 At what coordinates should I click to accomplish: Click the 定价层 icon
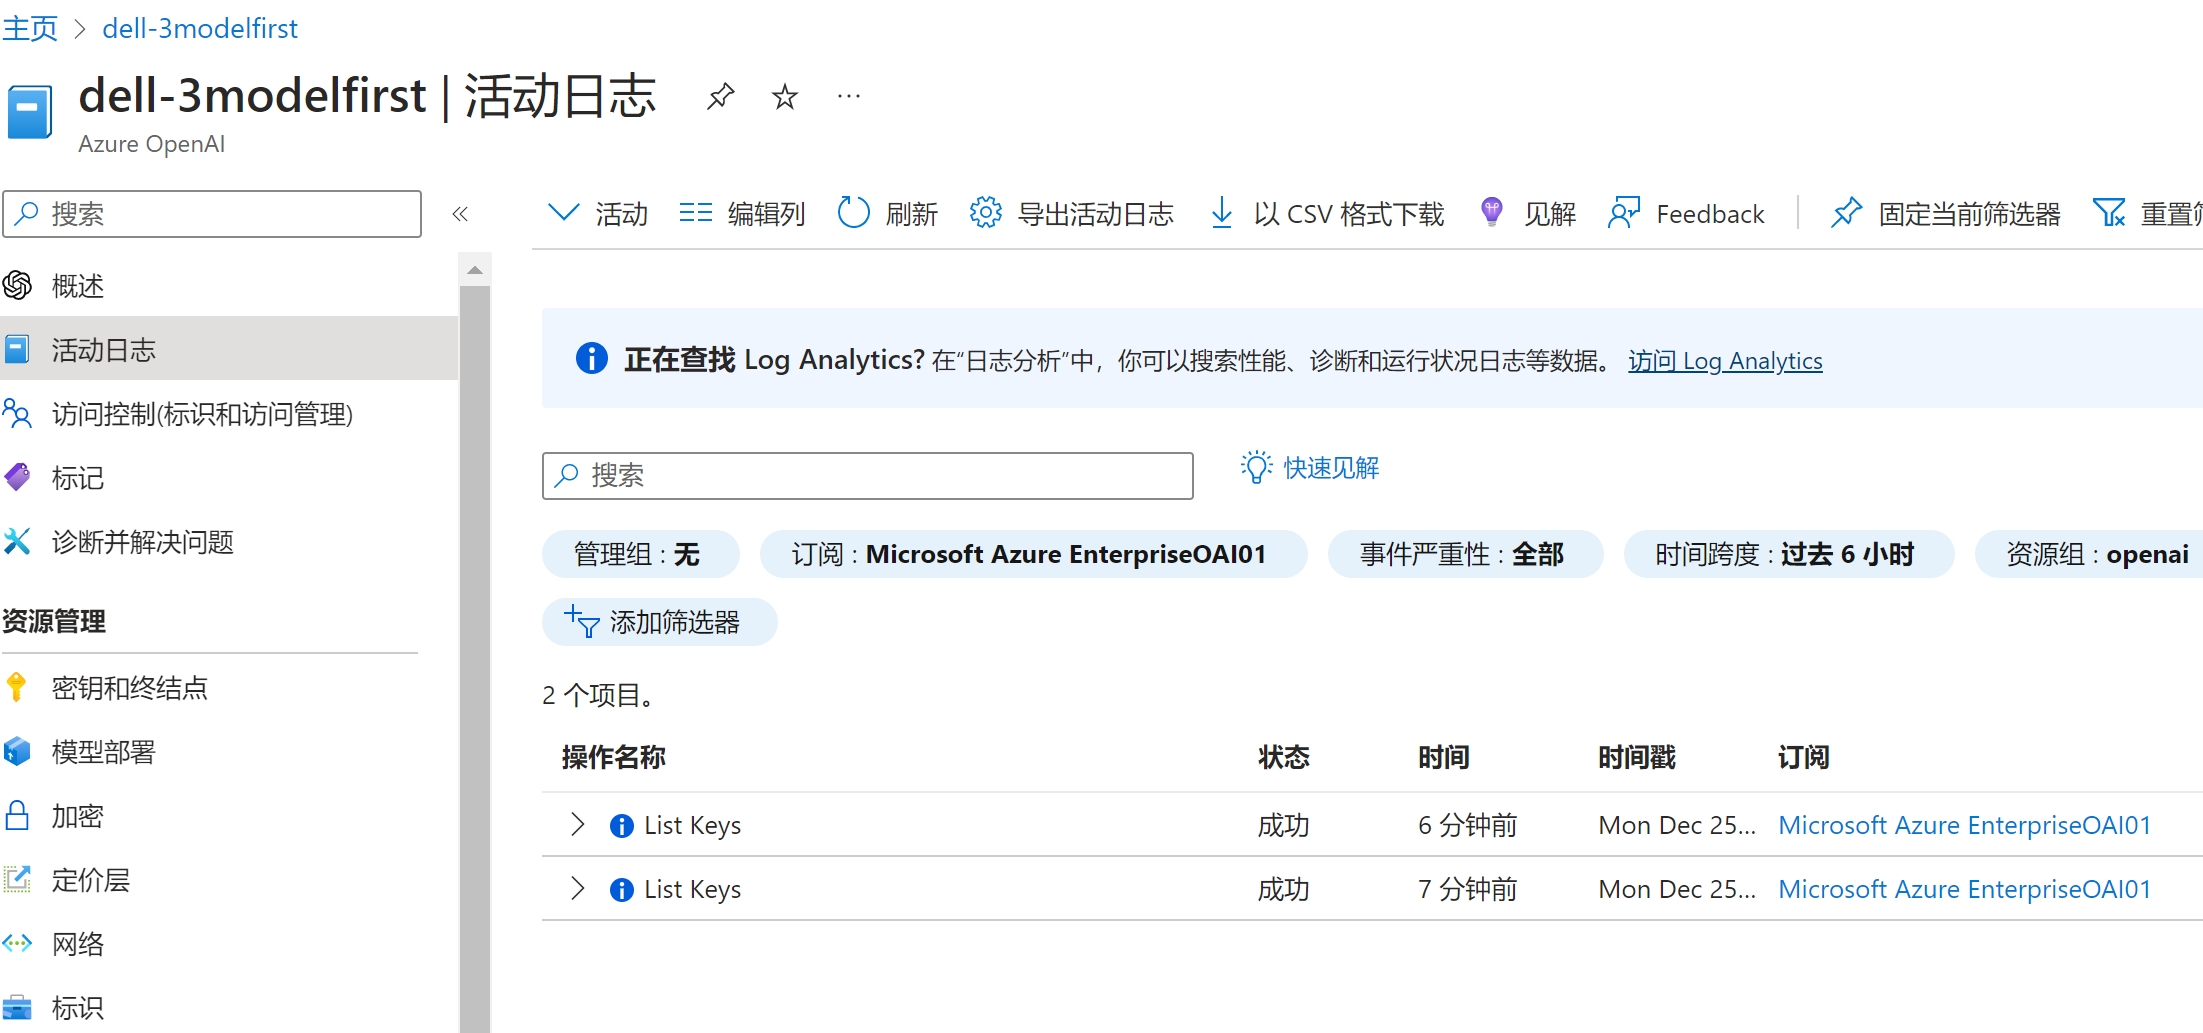17,879
